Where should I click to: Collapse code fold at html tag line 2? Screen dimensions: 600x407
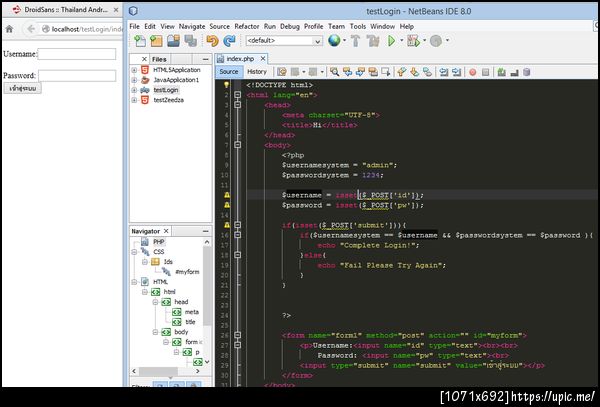[238, 95]
